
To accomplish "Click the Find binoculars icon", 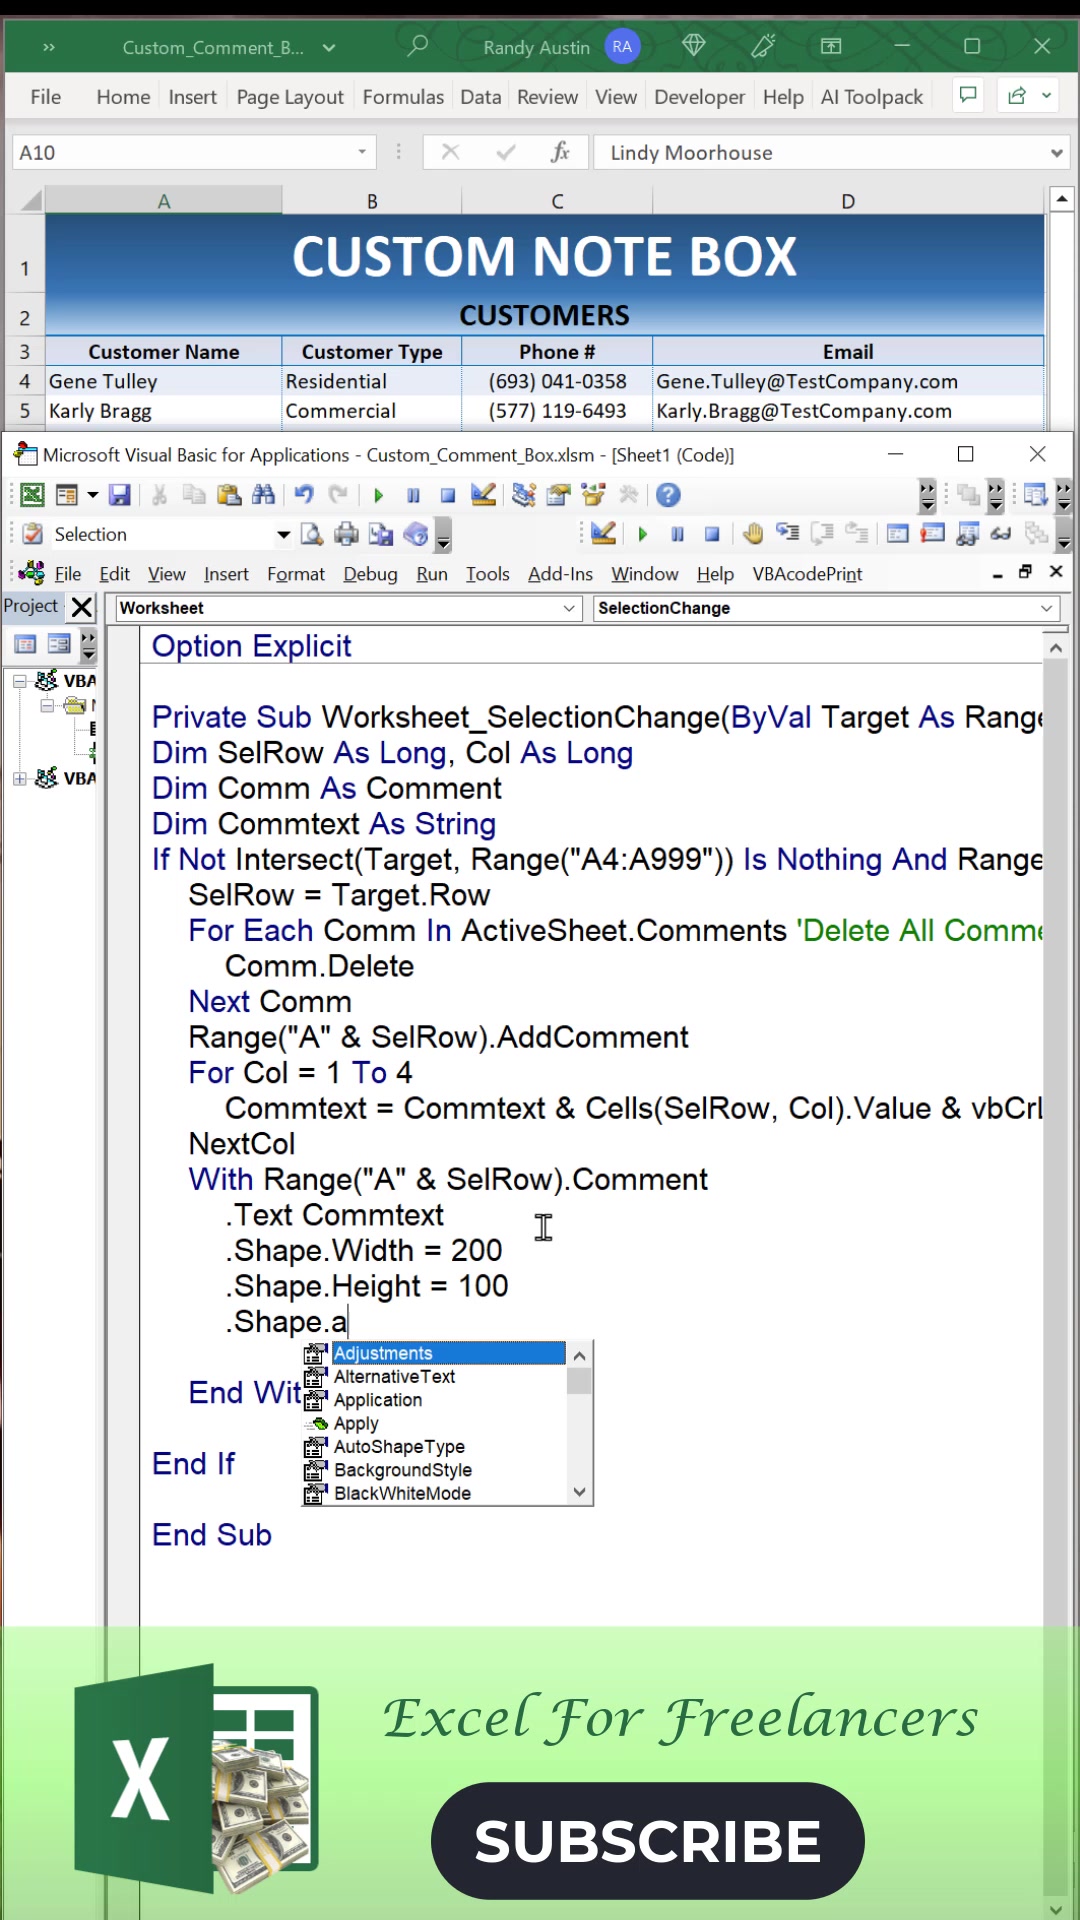I will [x=264, y=495].
